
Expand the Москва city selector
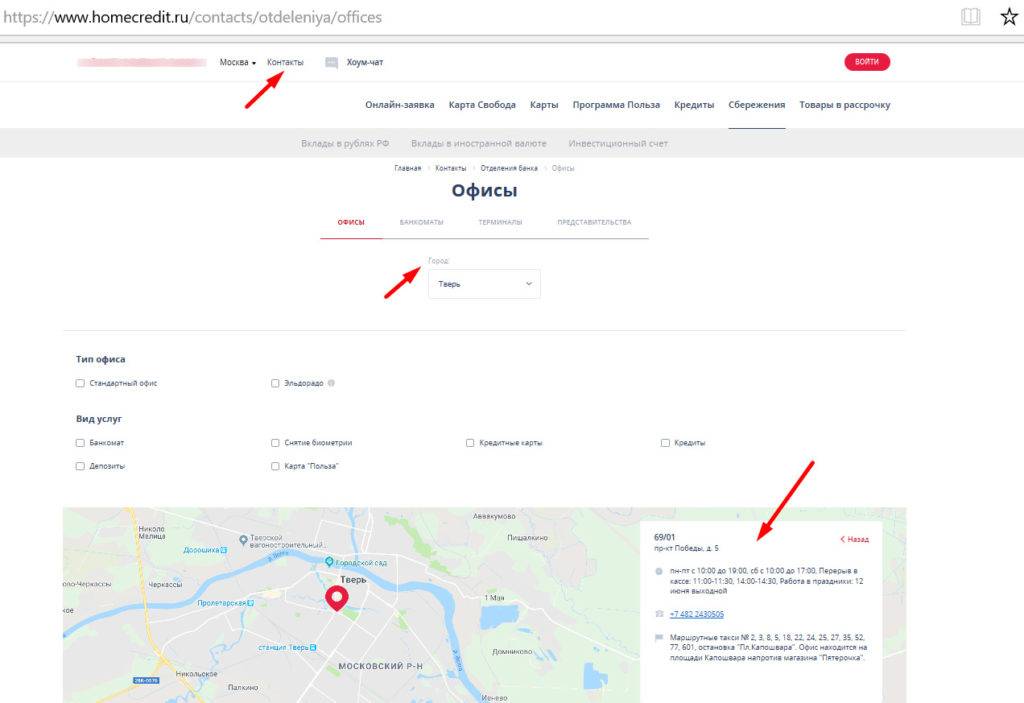(x=238, y=62)
